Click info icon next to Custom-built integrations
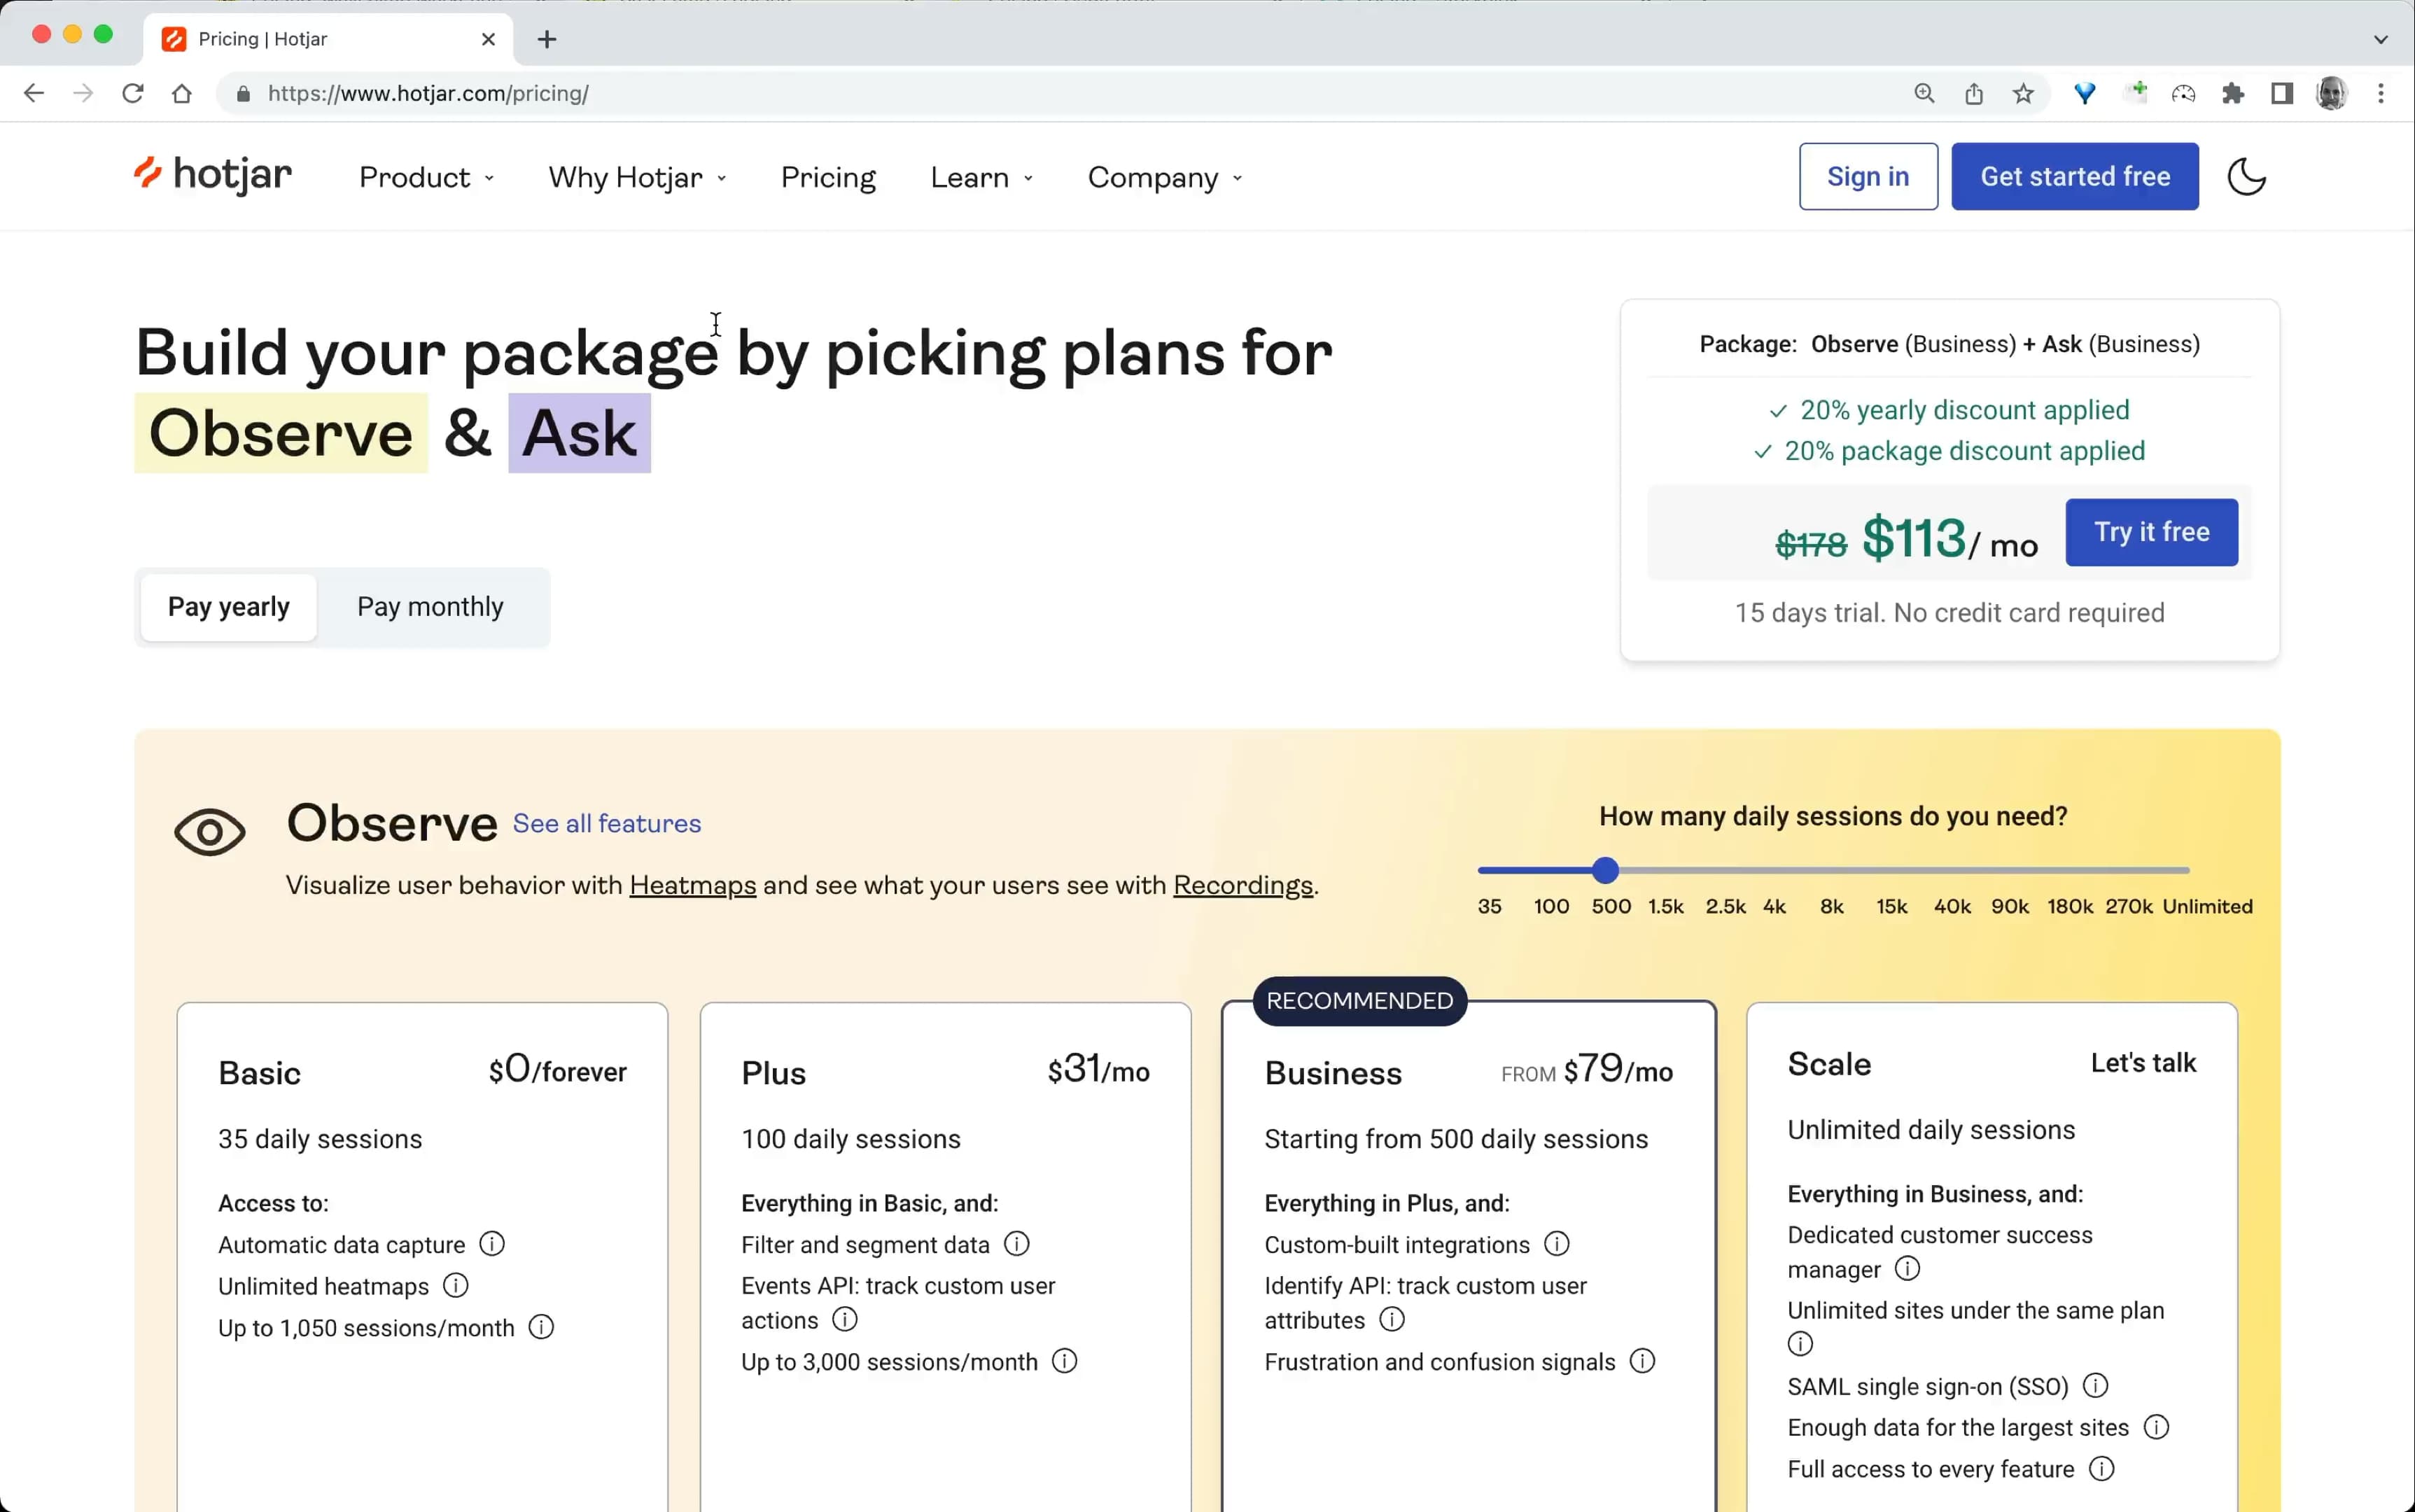Image resolution: width=2415 pixels, height=1512 pixels. (x=1556, y=1243)
